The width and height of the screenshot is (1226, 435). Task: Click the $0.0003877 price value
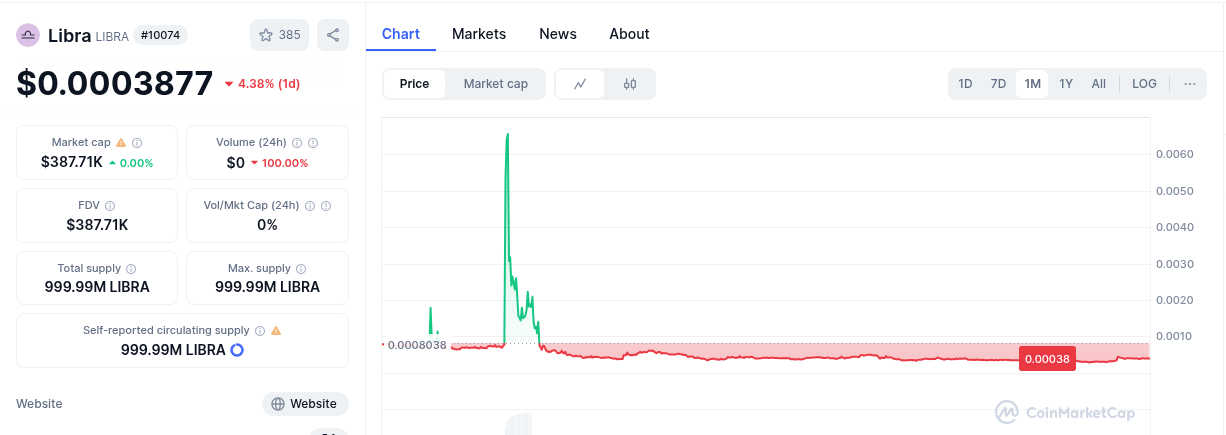115,83
